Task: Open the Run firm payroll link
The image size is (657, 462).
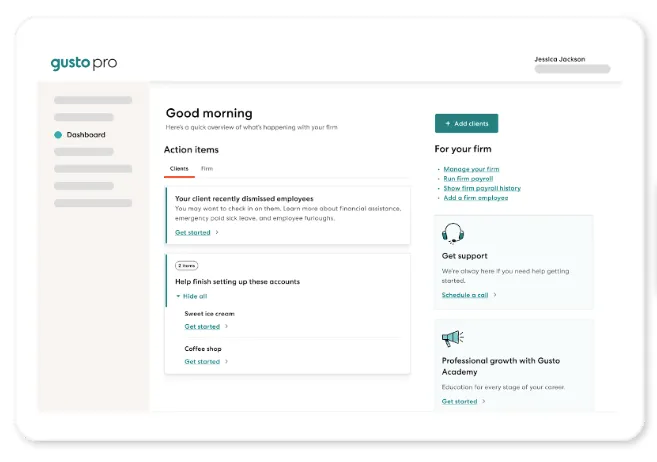Action: pos(468,179)
